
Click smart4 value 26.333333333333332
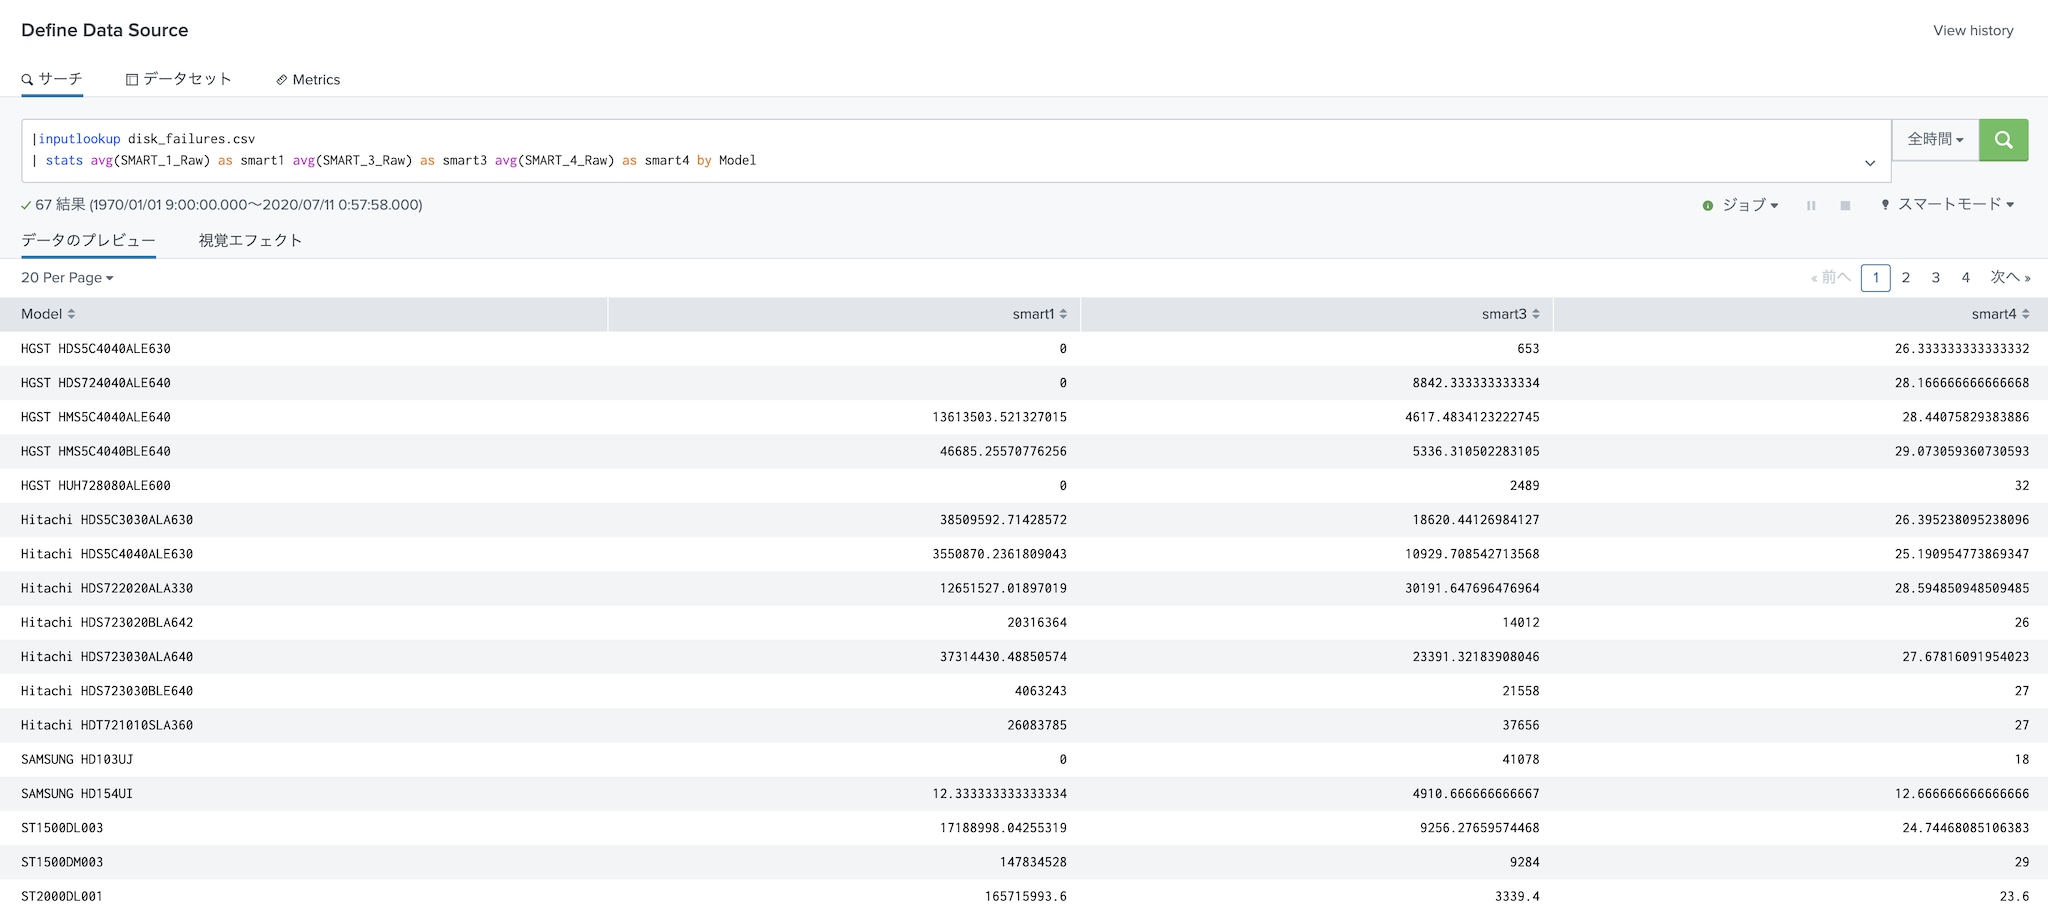point(1962,349)
